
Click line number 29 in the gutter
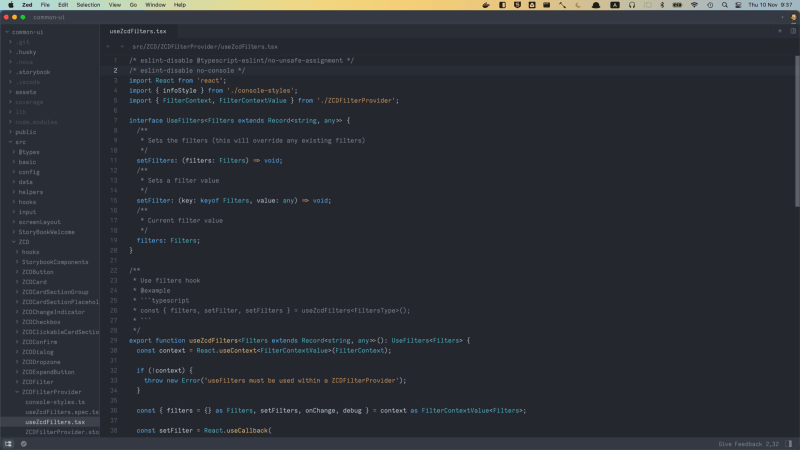pyautogui.click(x=114, y=340)
